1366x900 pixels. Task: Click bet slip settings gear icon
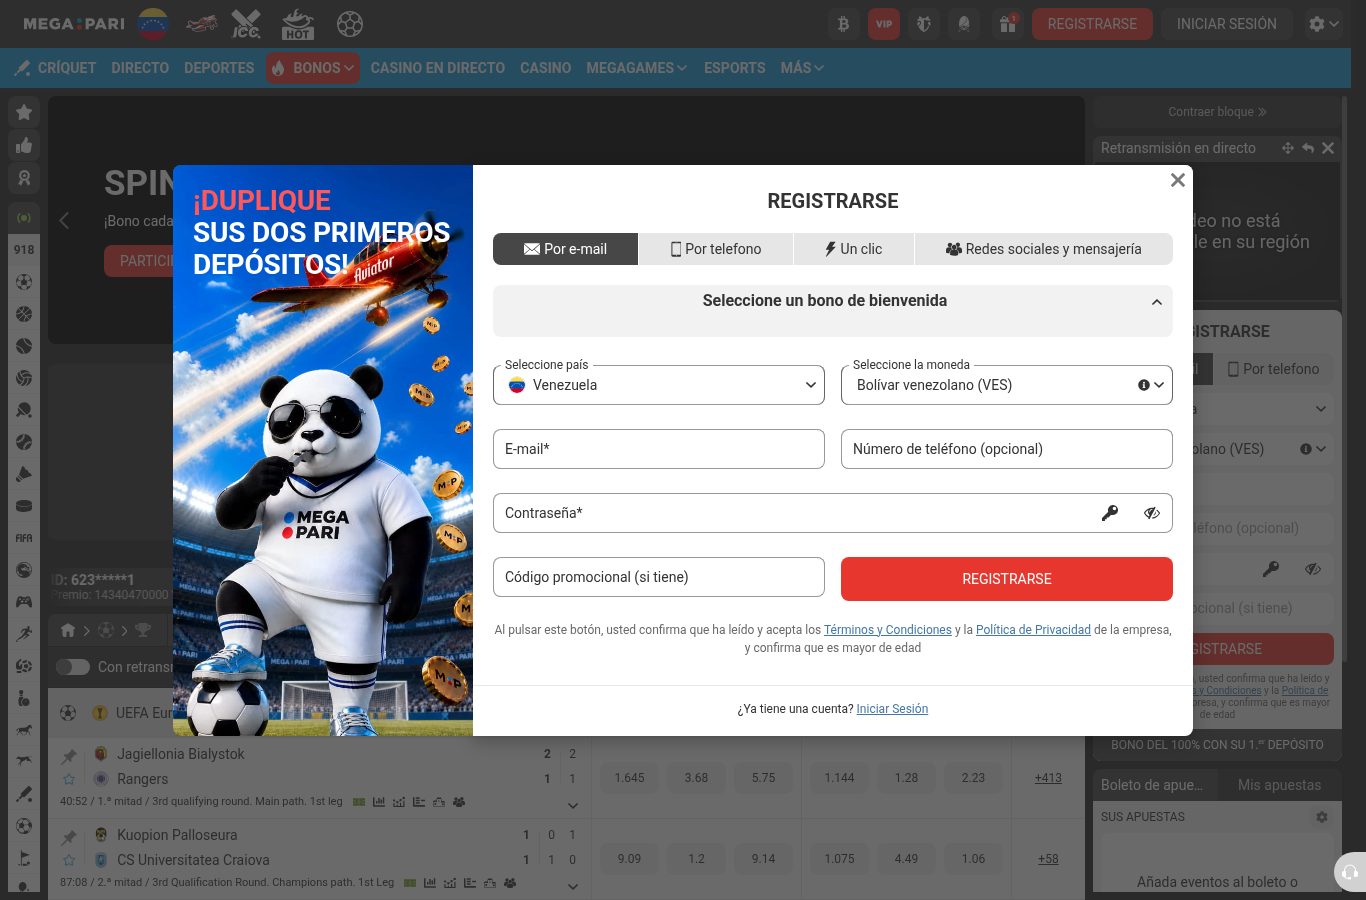(x=1322, y=817)
